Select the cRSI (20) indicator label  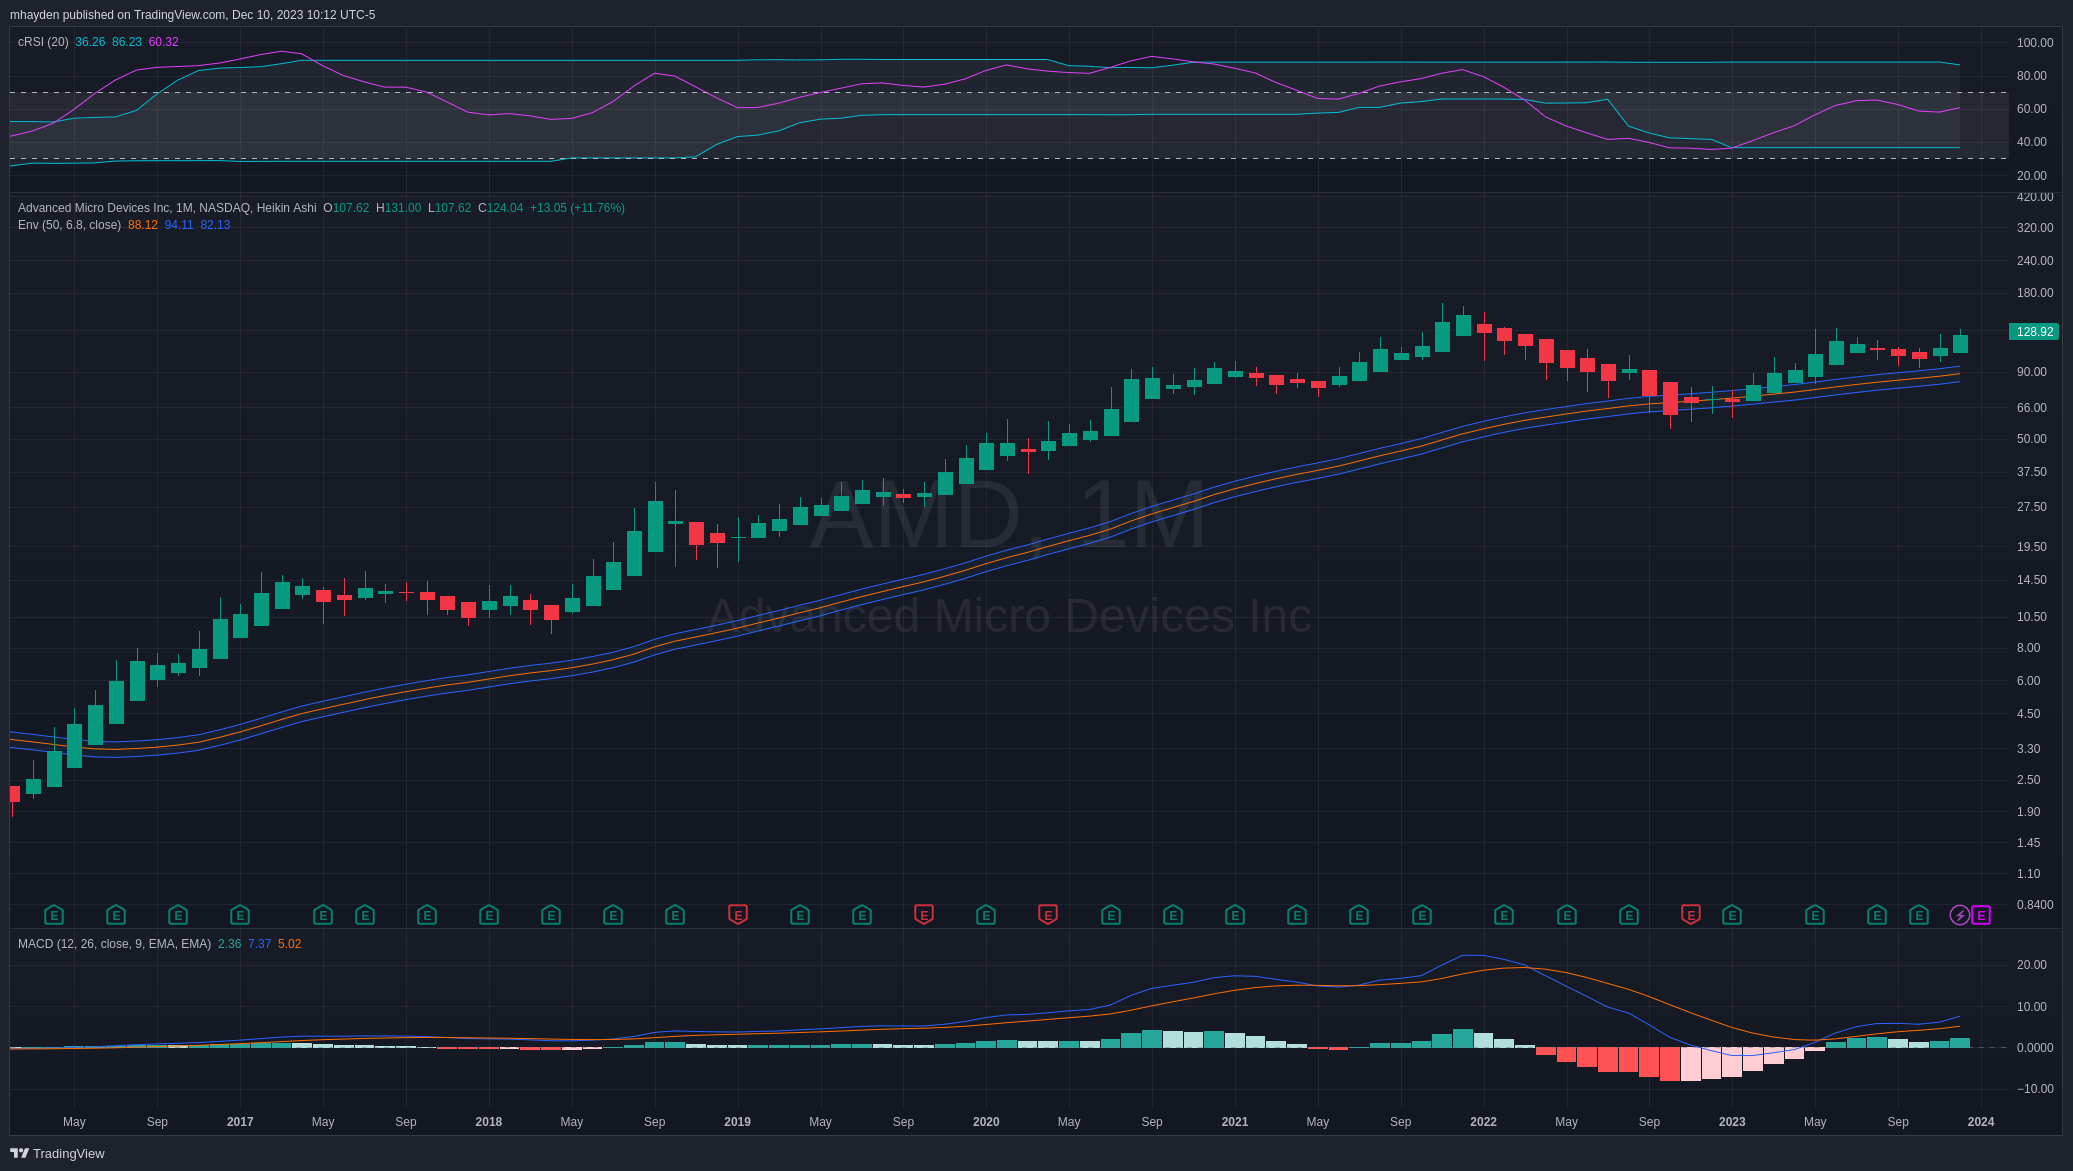click(x=43, y=42)
